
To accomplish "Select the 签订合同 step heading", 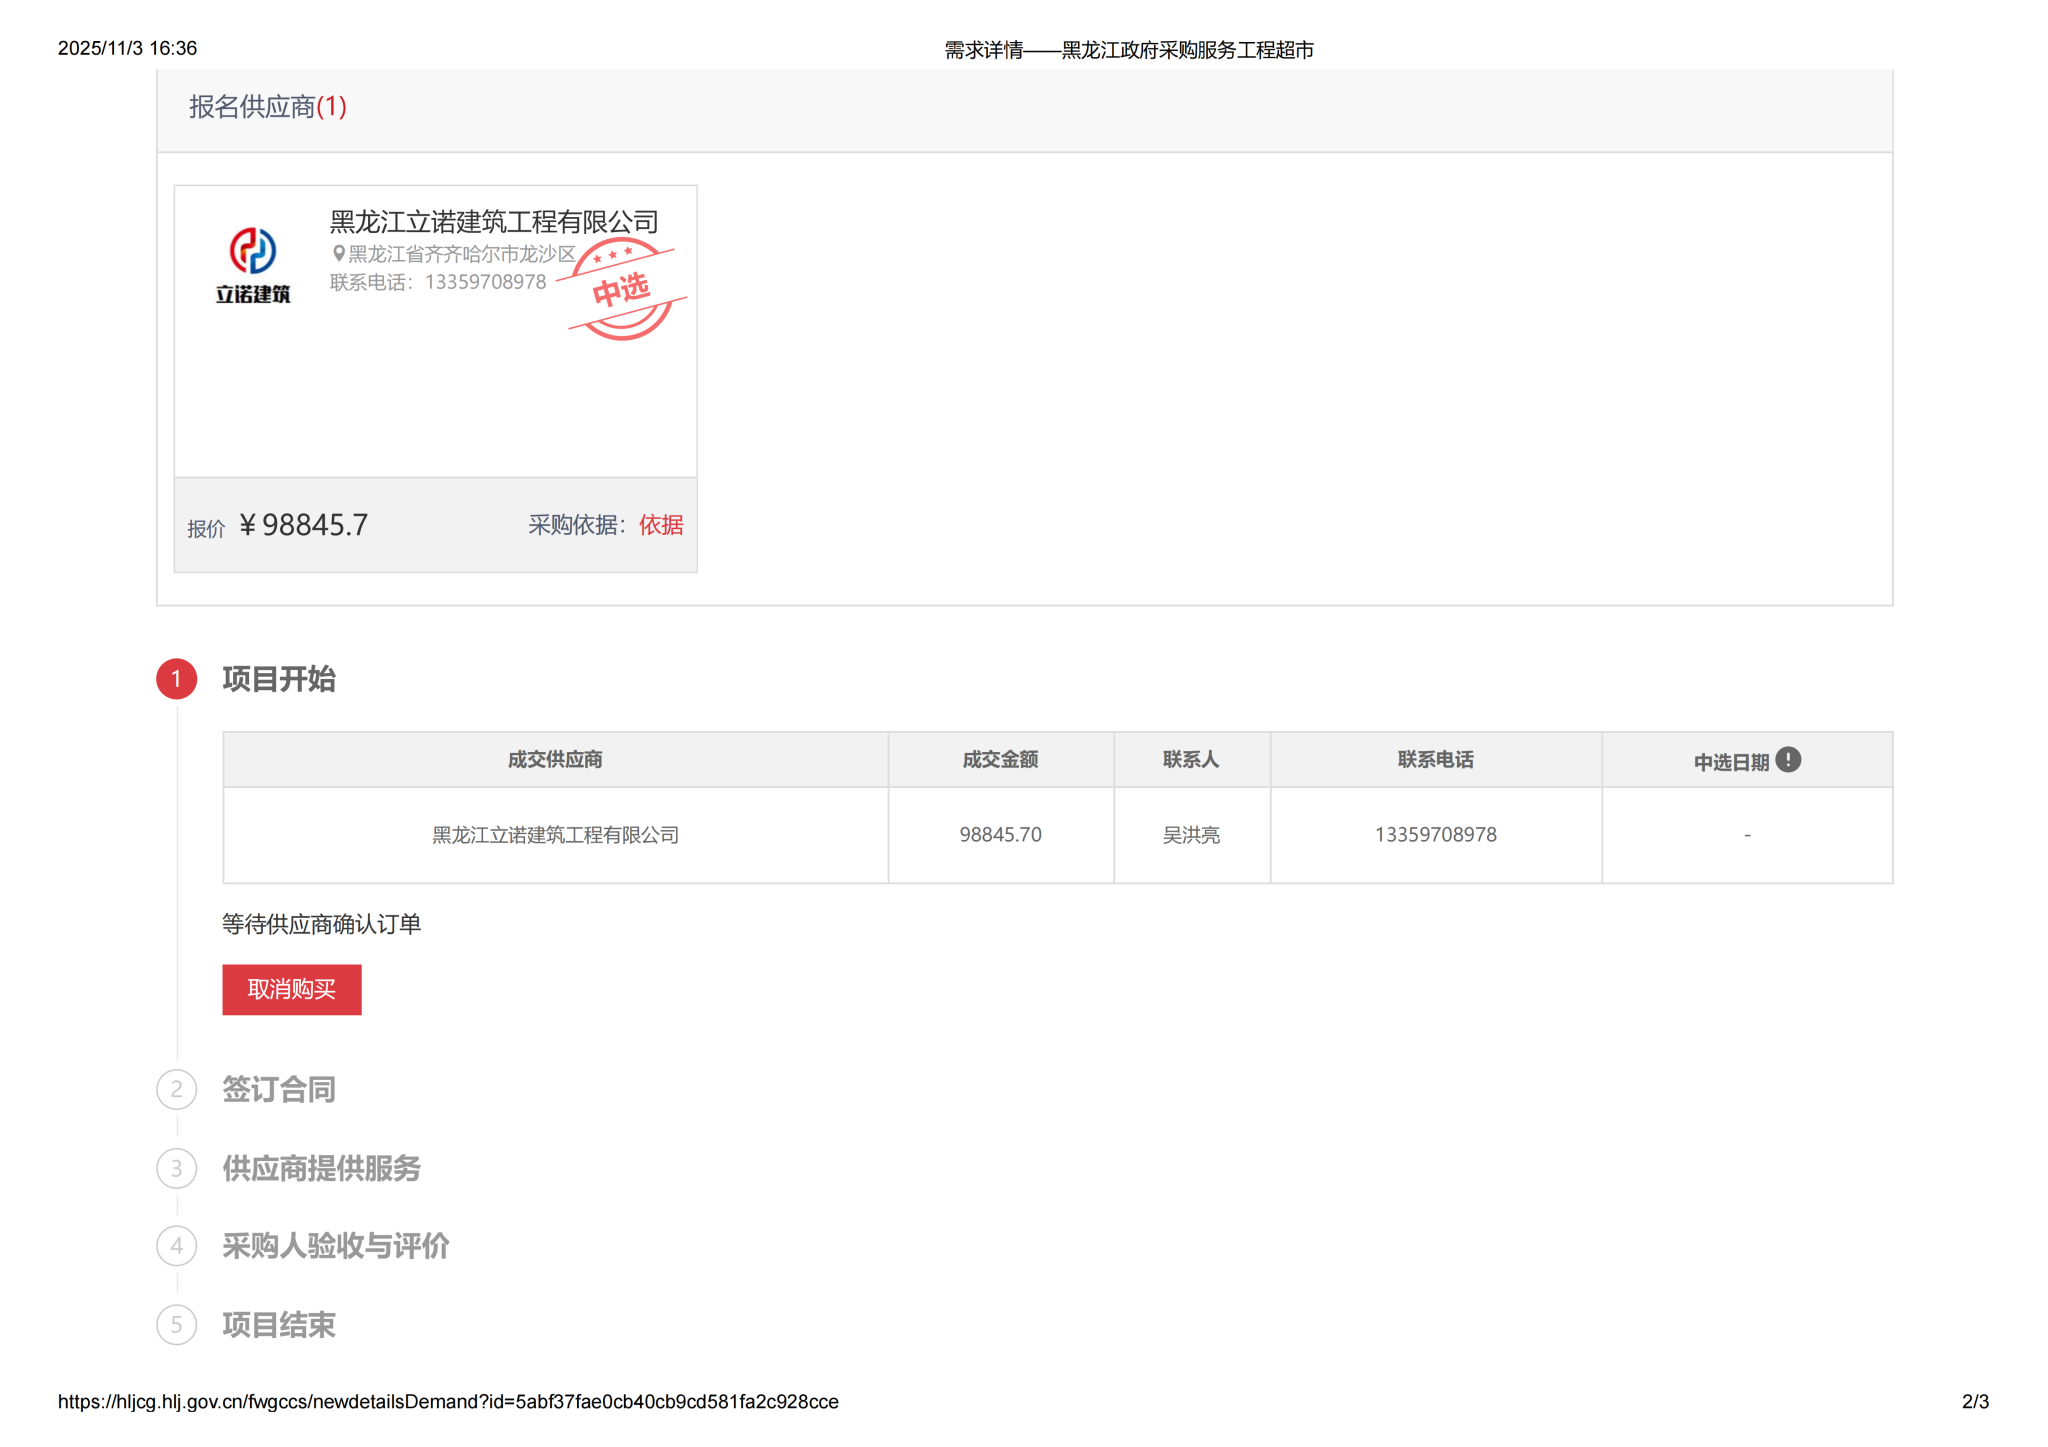I will (279, 1089).
